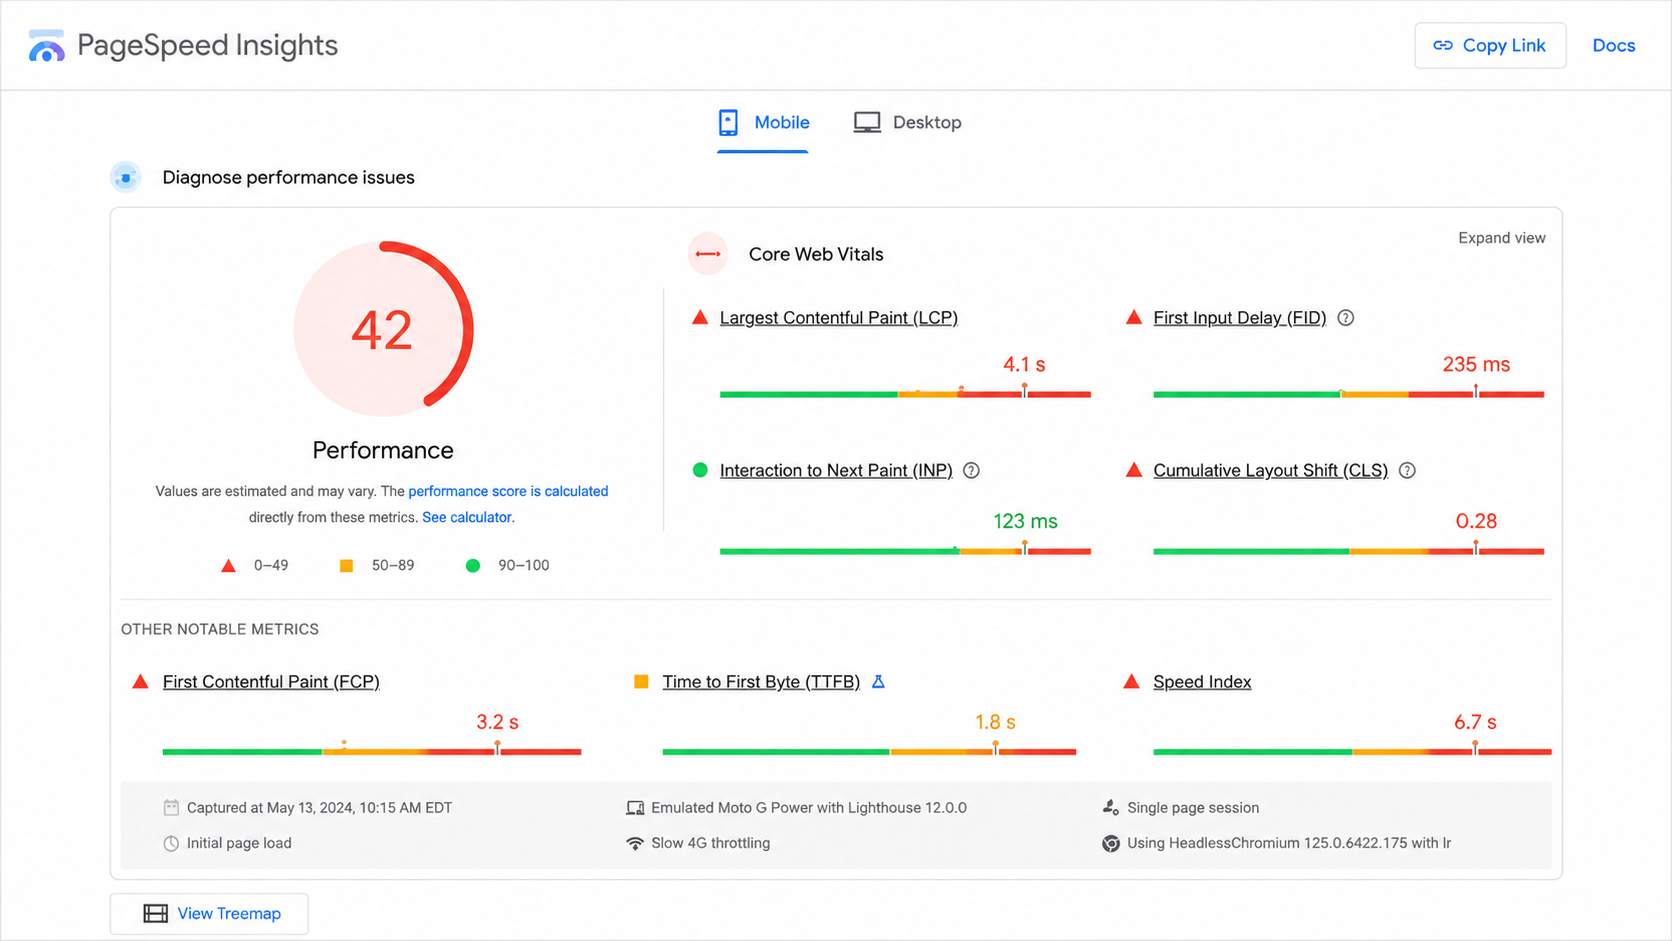Screen dimensions: 1672x941
Task: Click the FID distribution bar
Action: pyautogui.click(x=1348, y=394)
